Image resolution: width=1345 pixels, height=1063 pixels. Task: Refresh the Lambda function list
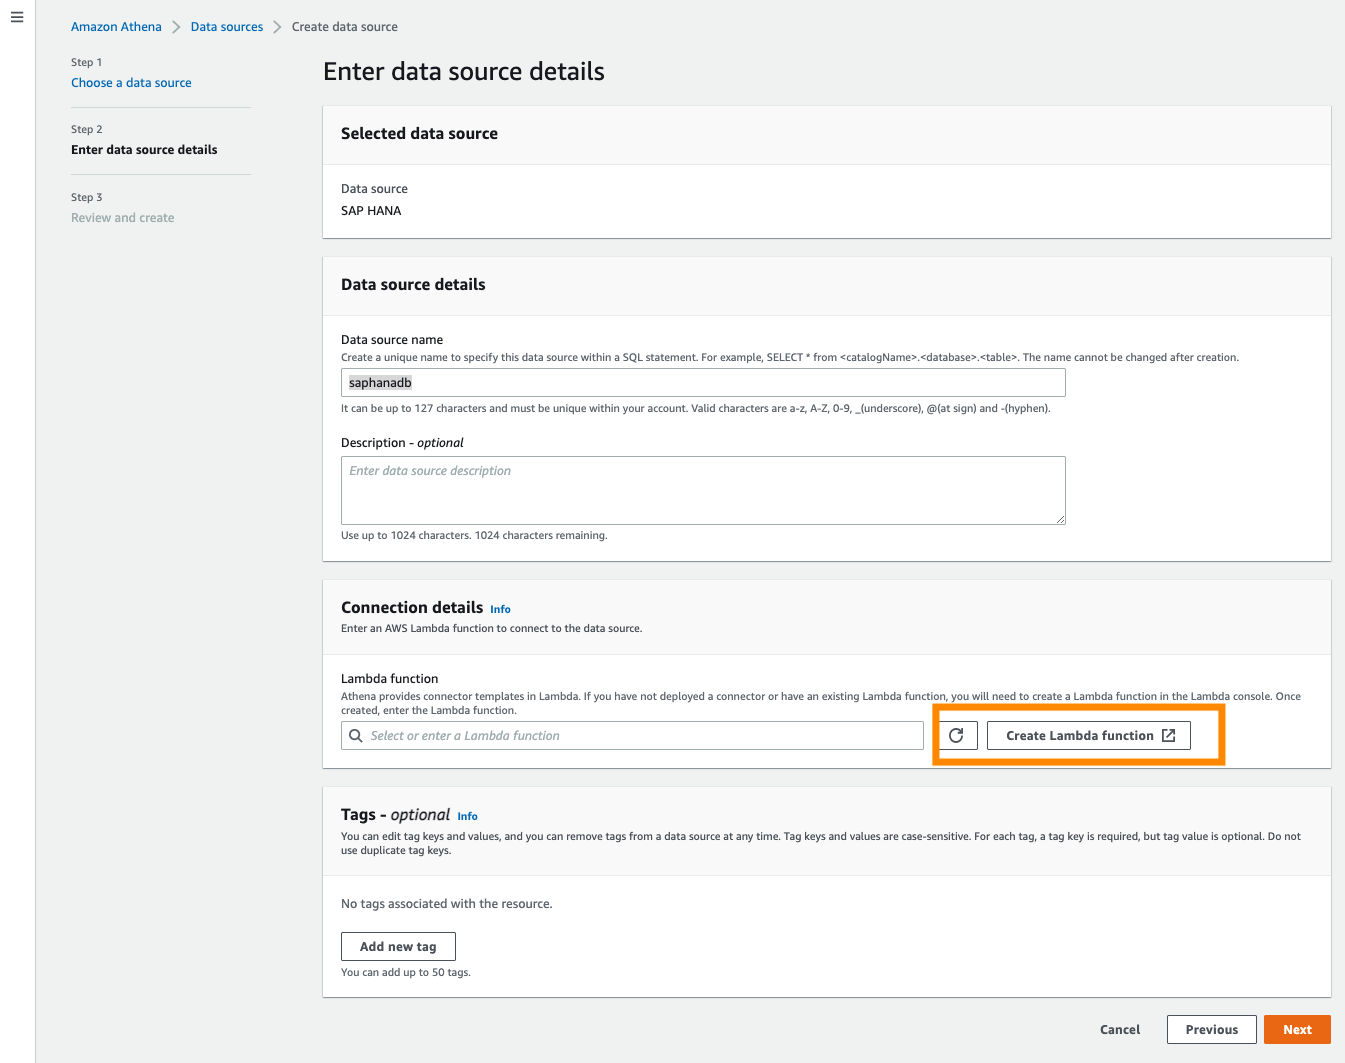[956, 736]
